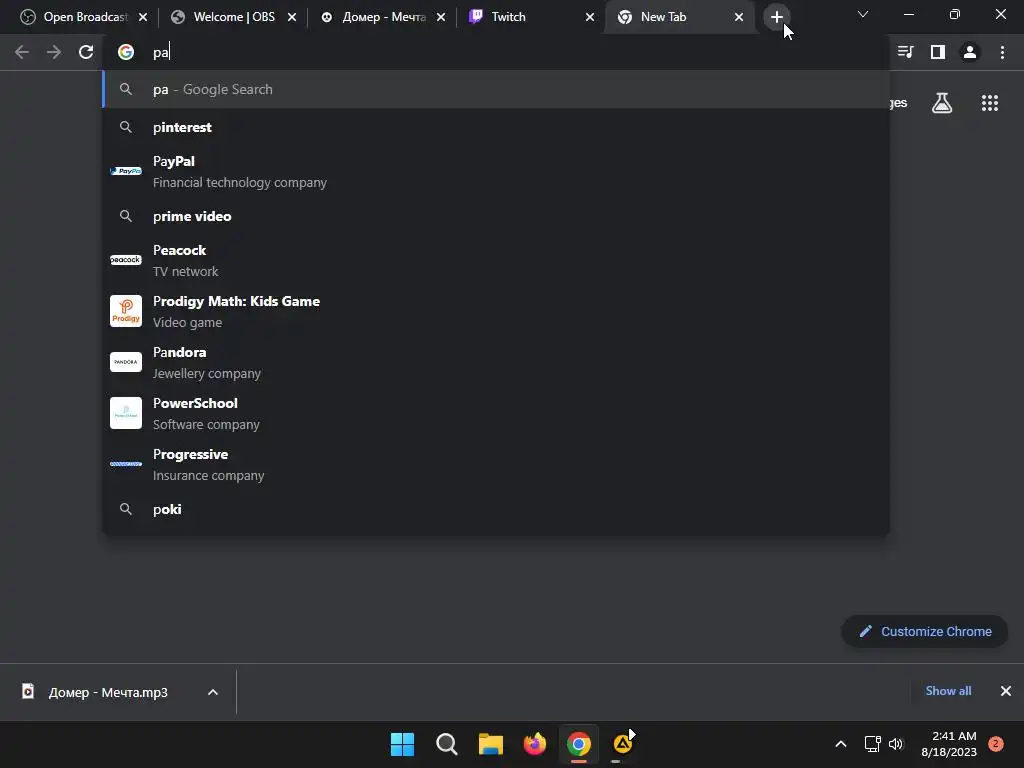Click the Prodigy logo thumbnail
Viewport: 1024px width, 768px height.
(126, 311)
